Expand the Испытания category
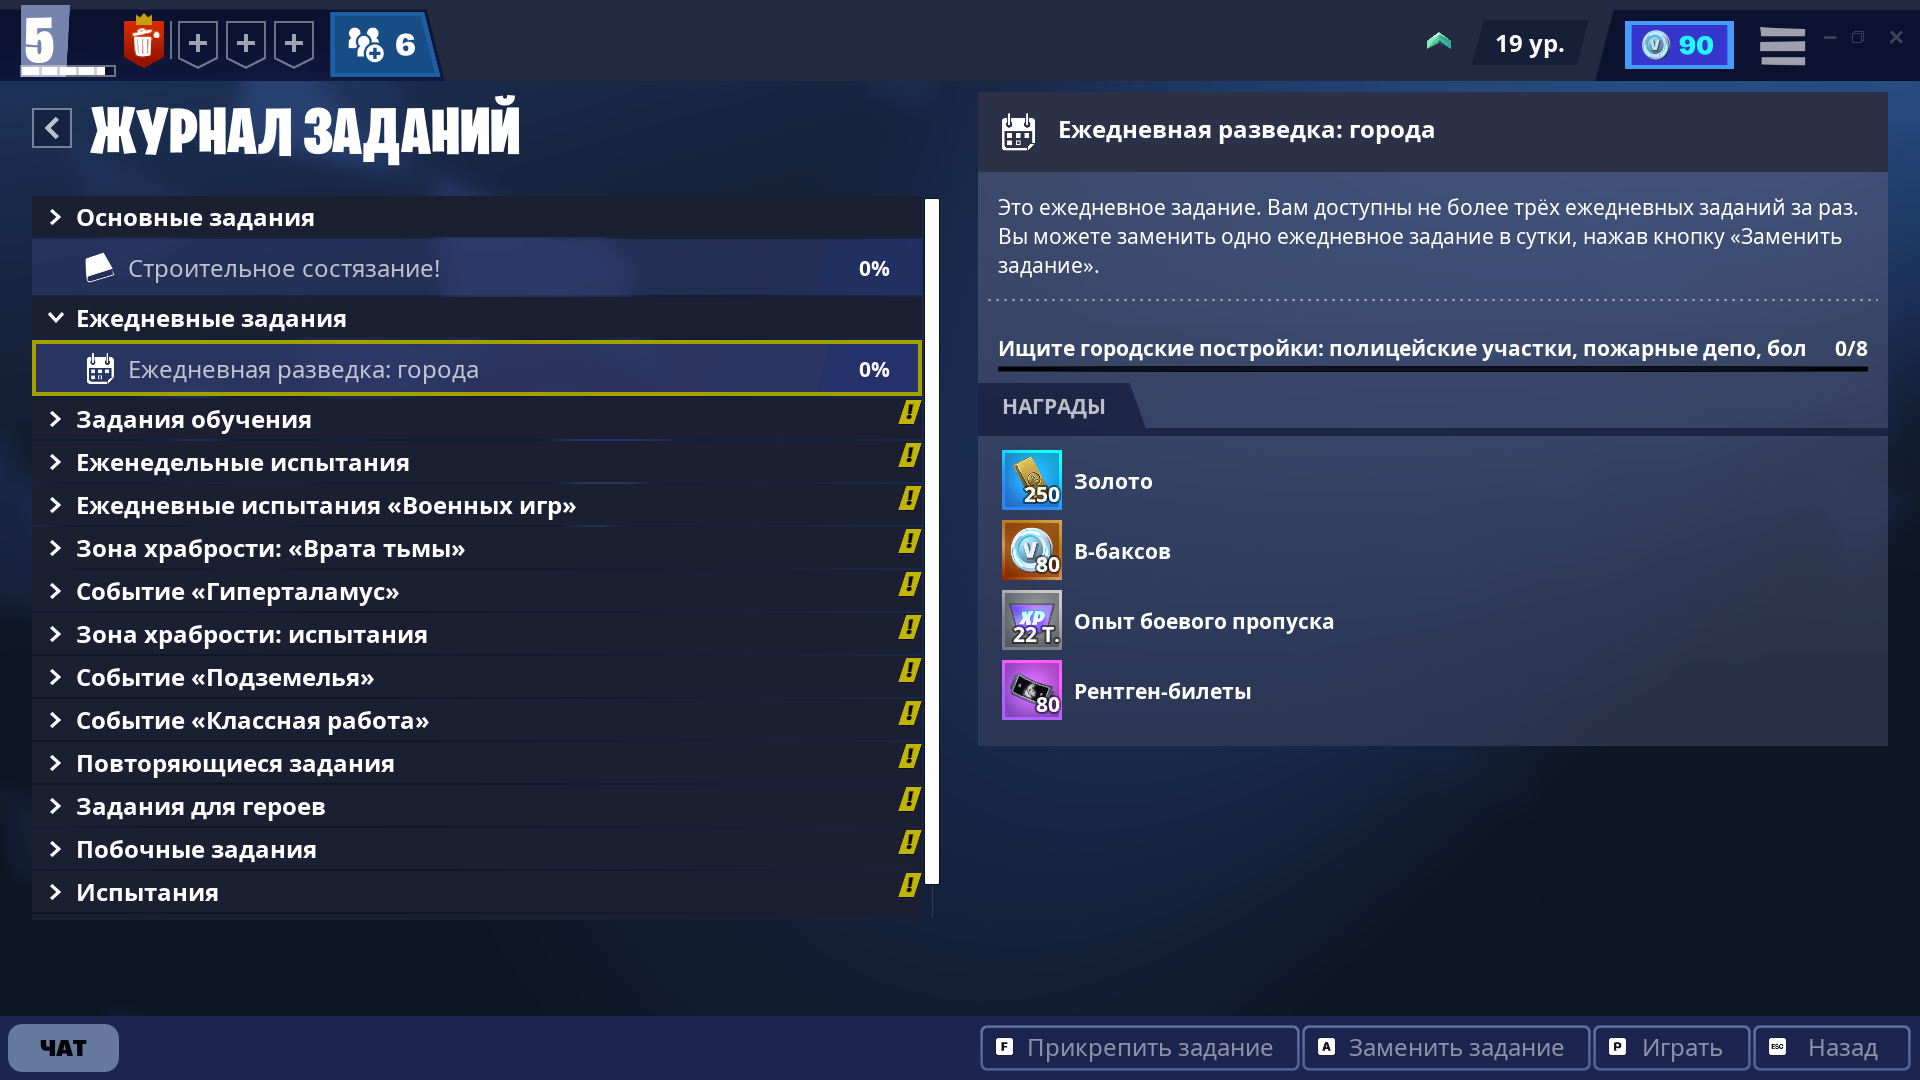The image size is (1920, 1080). [477, 892]
